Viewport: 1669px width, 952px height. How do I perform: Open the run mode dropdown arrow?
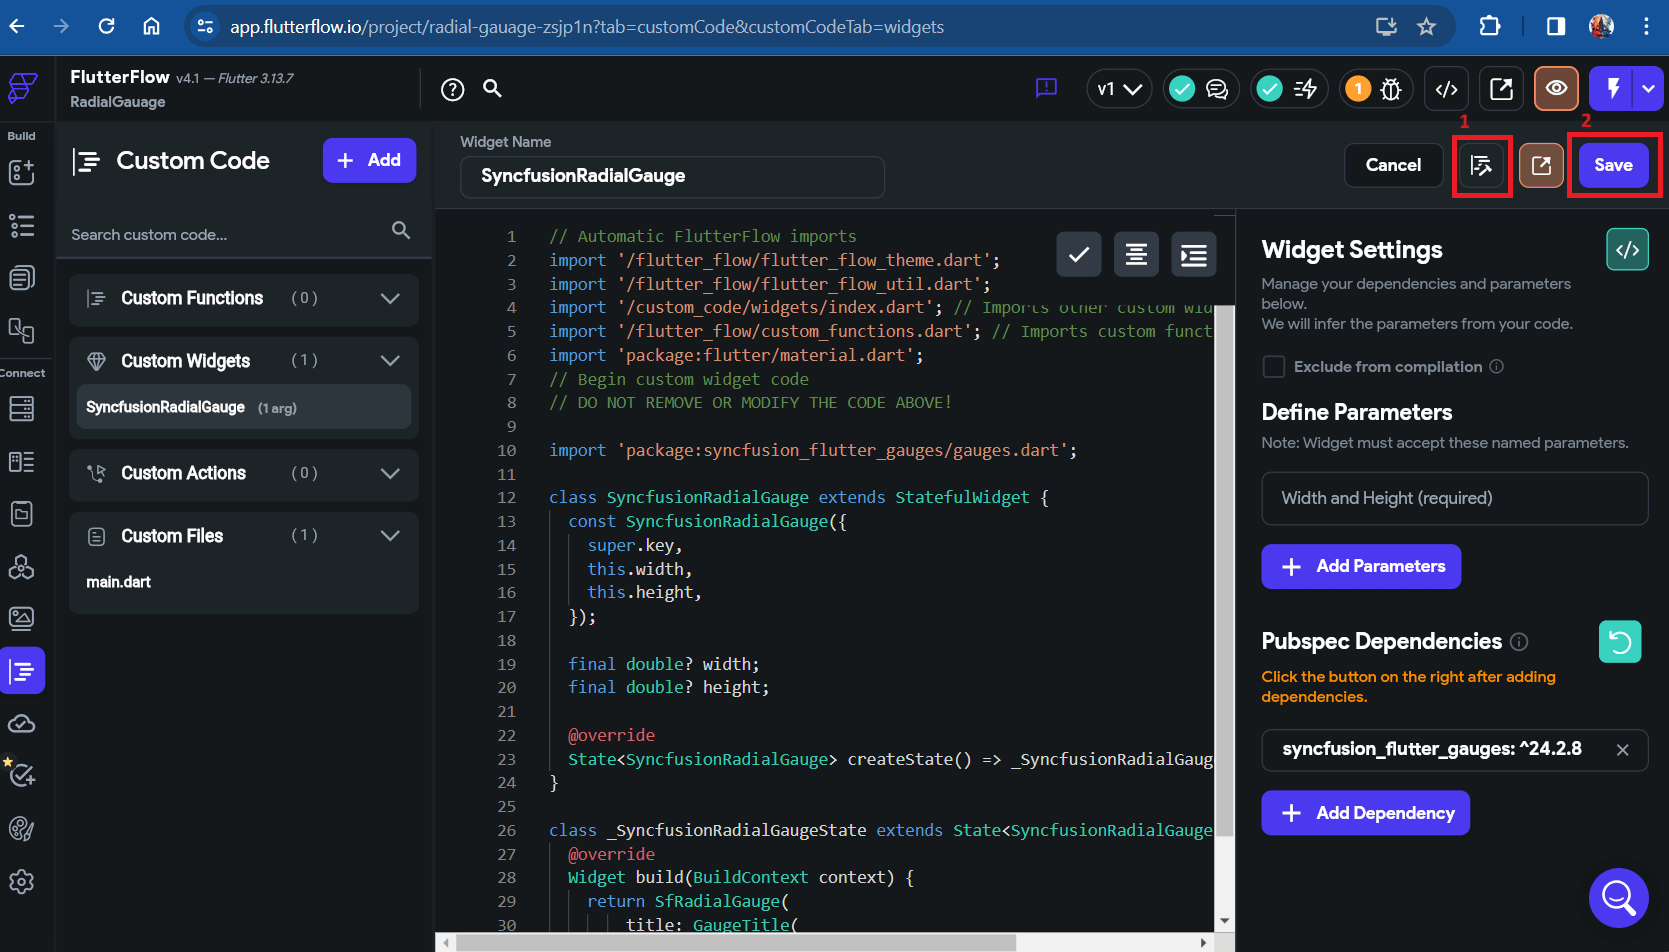click(x=1648, y=89)
